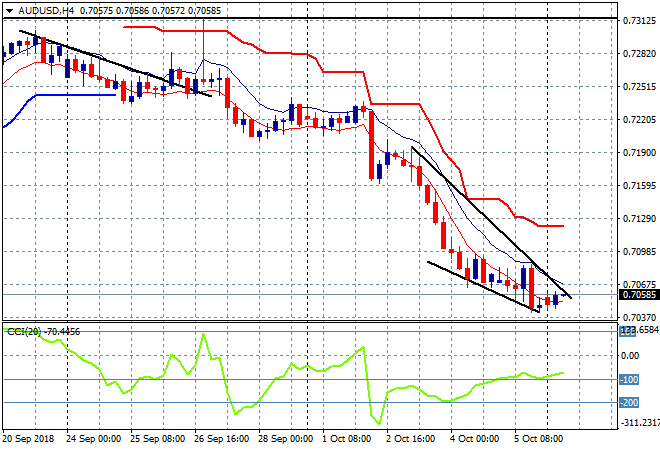Click the CCI -311.2317 scale minimum
Image resolution: width=660 pixels, height=450 pixels.
point(640,422)
